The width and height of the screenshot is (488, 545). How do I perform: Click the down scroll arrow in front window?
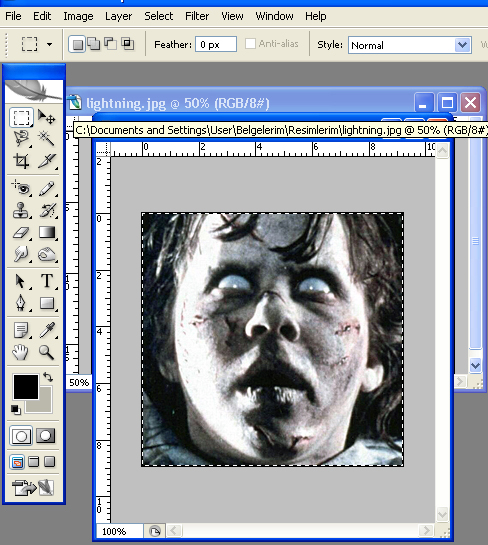tap(442, 514)
